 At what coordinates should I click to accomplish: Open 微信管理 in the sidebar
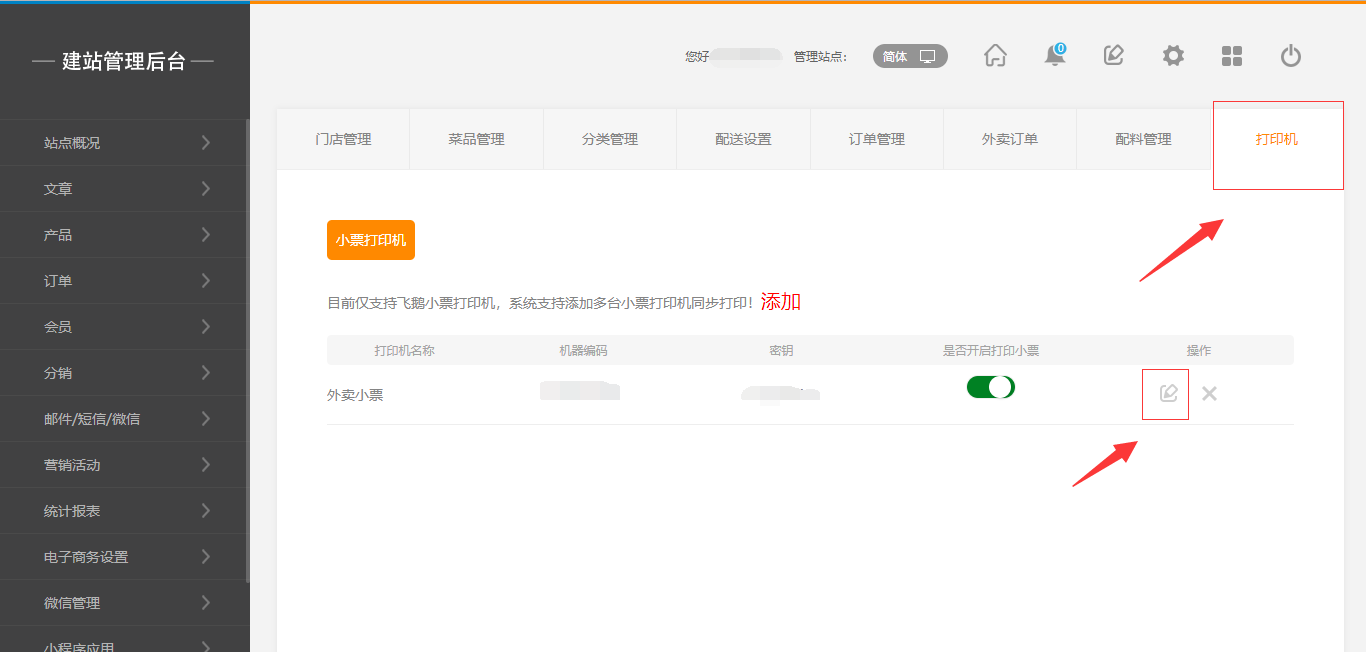click(x=124, y=603)
